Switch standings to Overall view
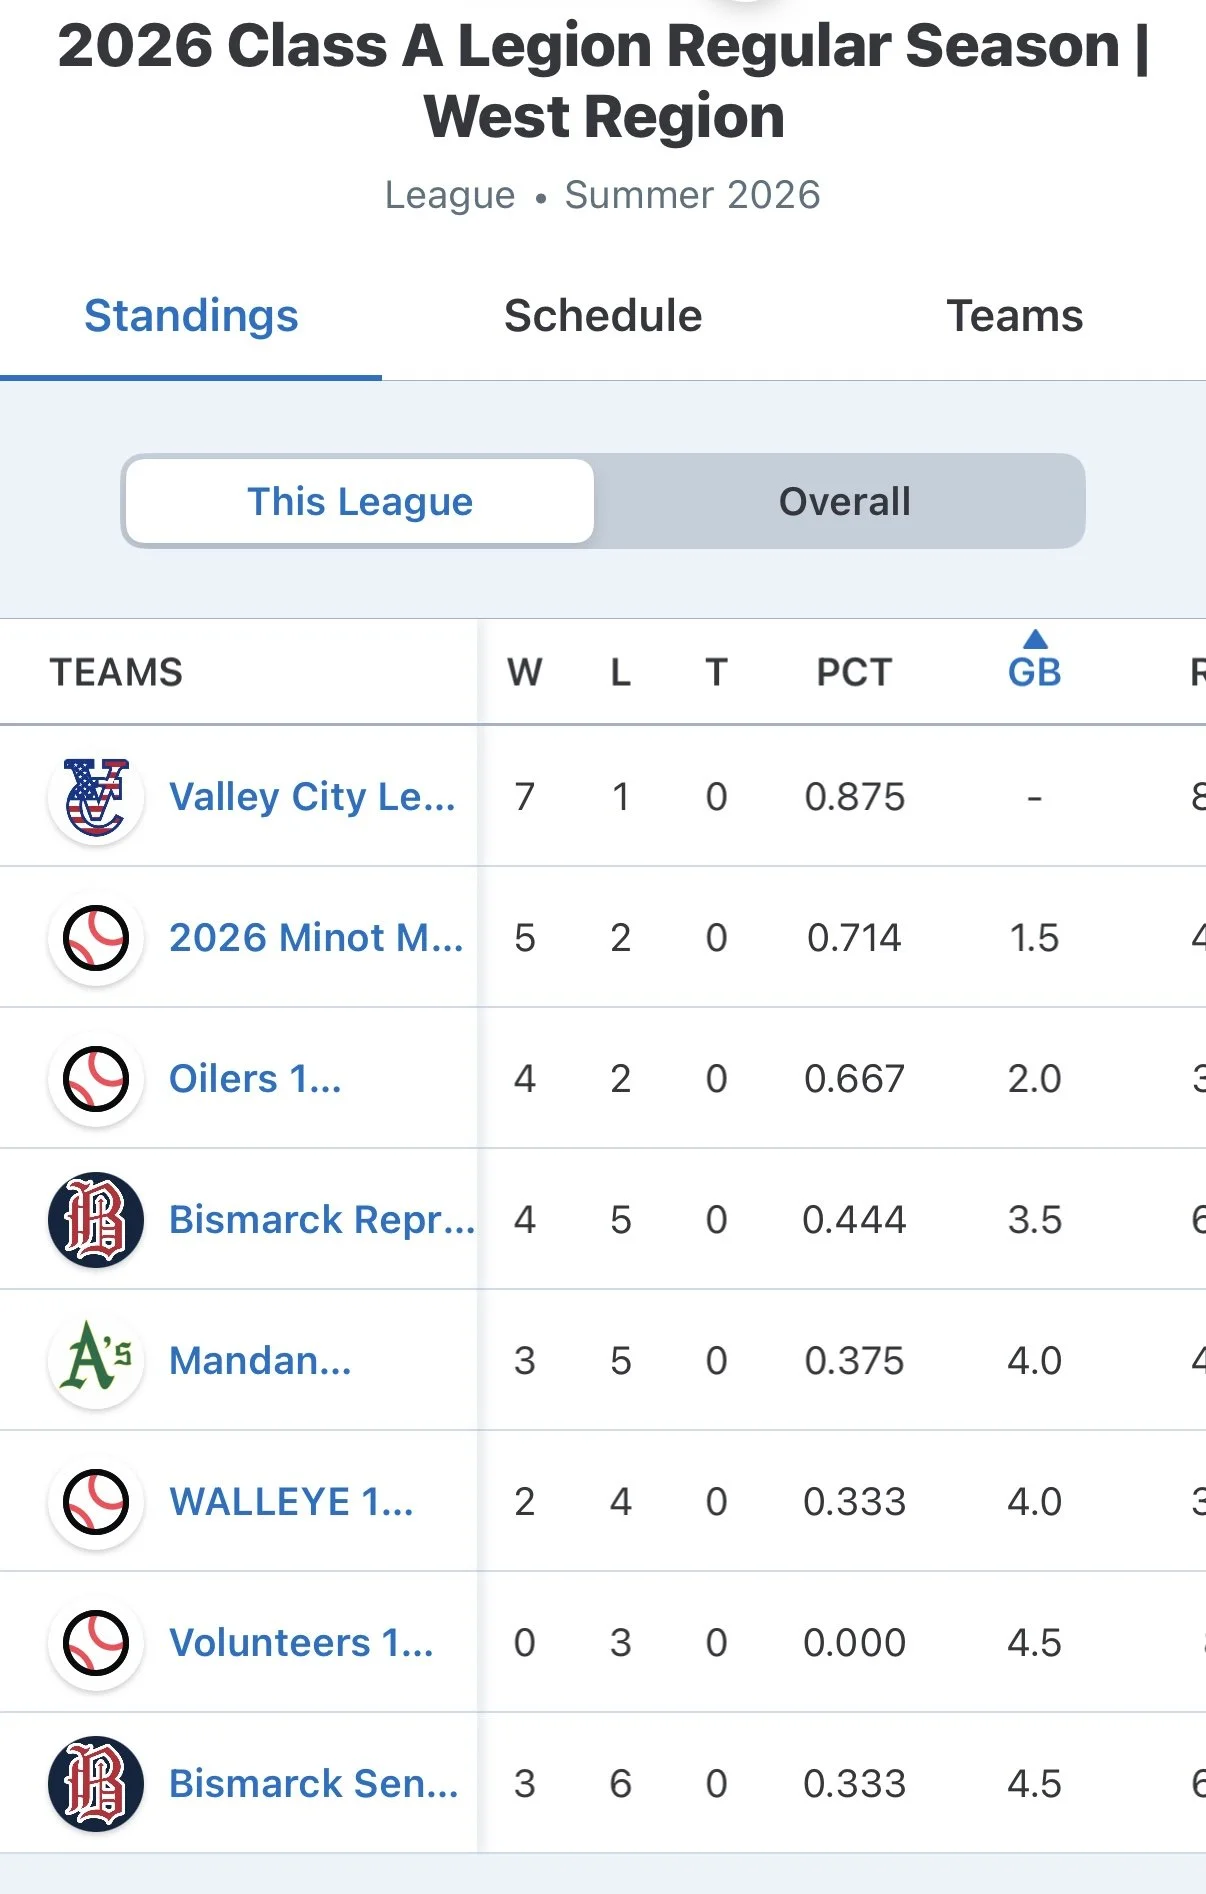The image size is (1206, 1894). 845,501
